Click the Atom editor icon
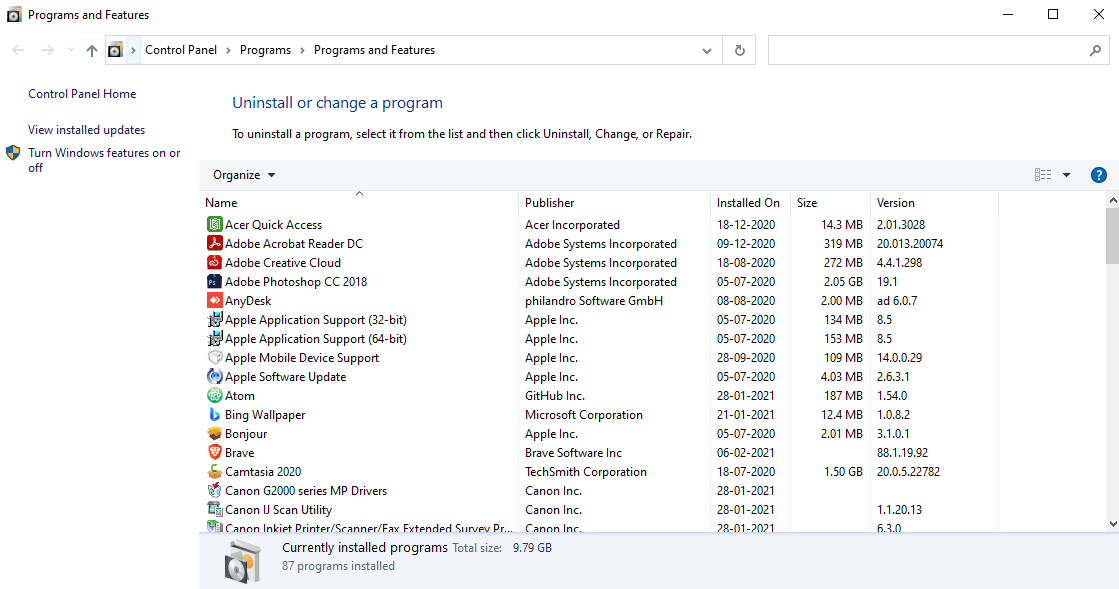The image size is (1119, 589). click(214, 396)
